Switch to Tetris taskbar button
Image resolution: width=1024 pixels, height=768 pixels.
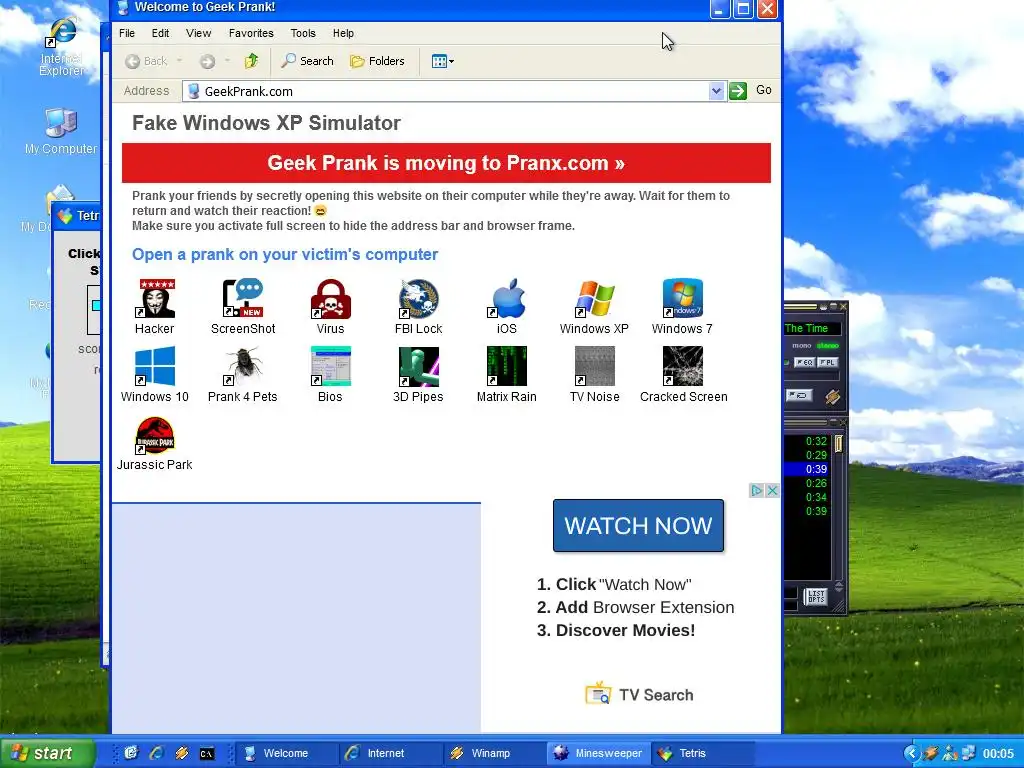point(703,754)
